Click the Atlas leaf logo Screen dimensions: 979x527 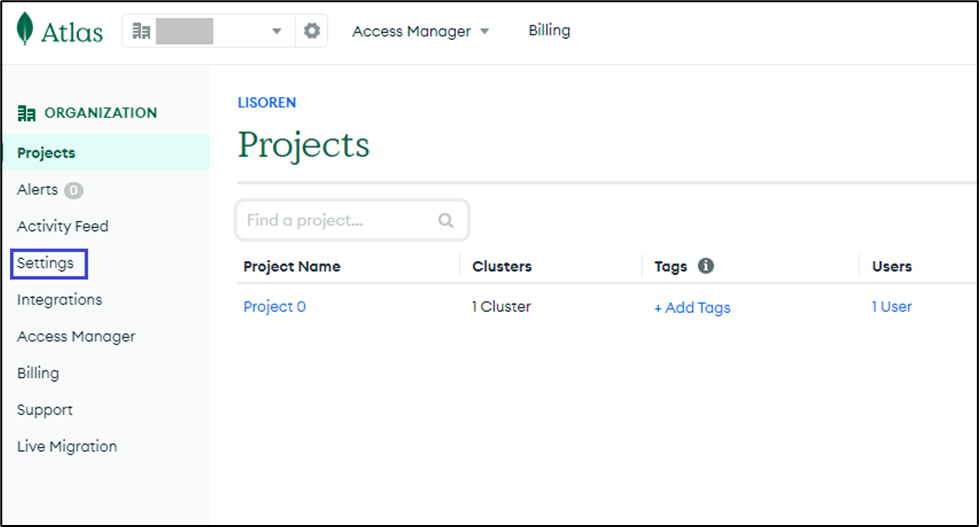click(26, 30)
